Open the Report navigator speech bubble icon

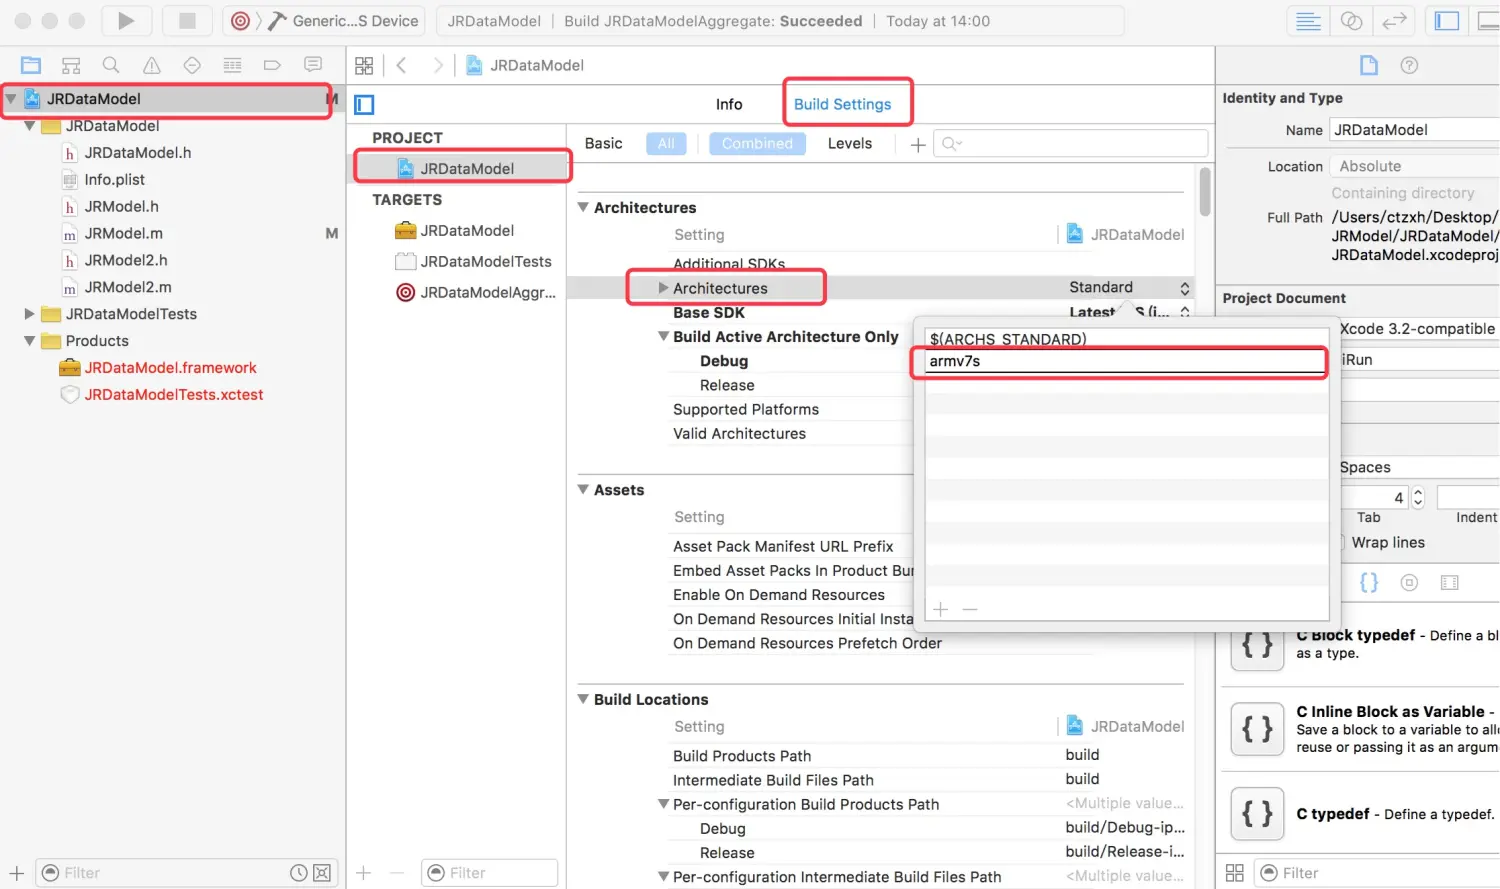[313, 65]
